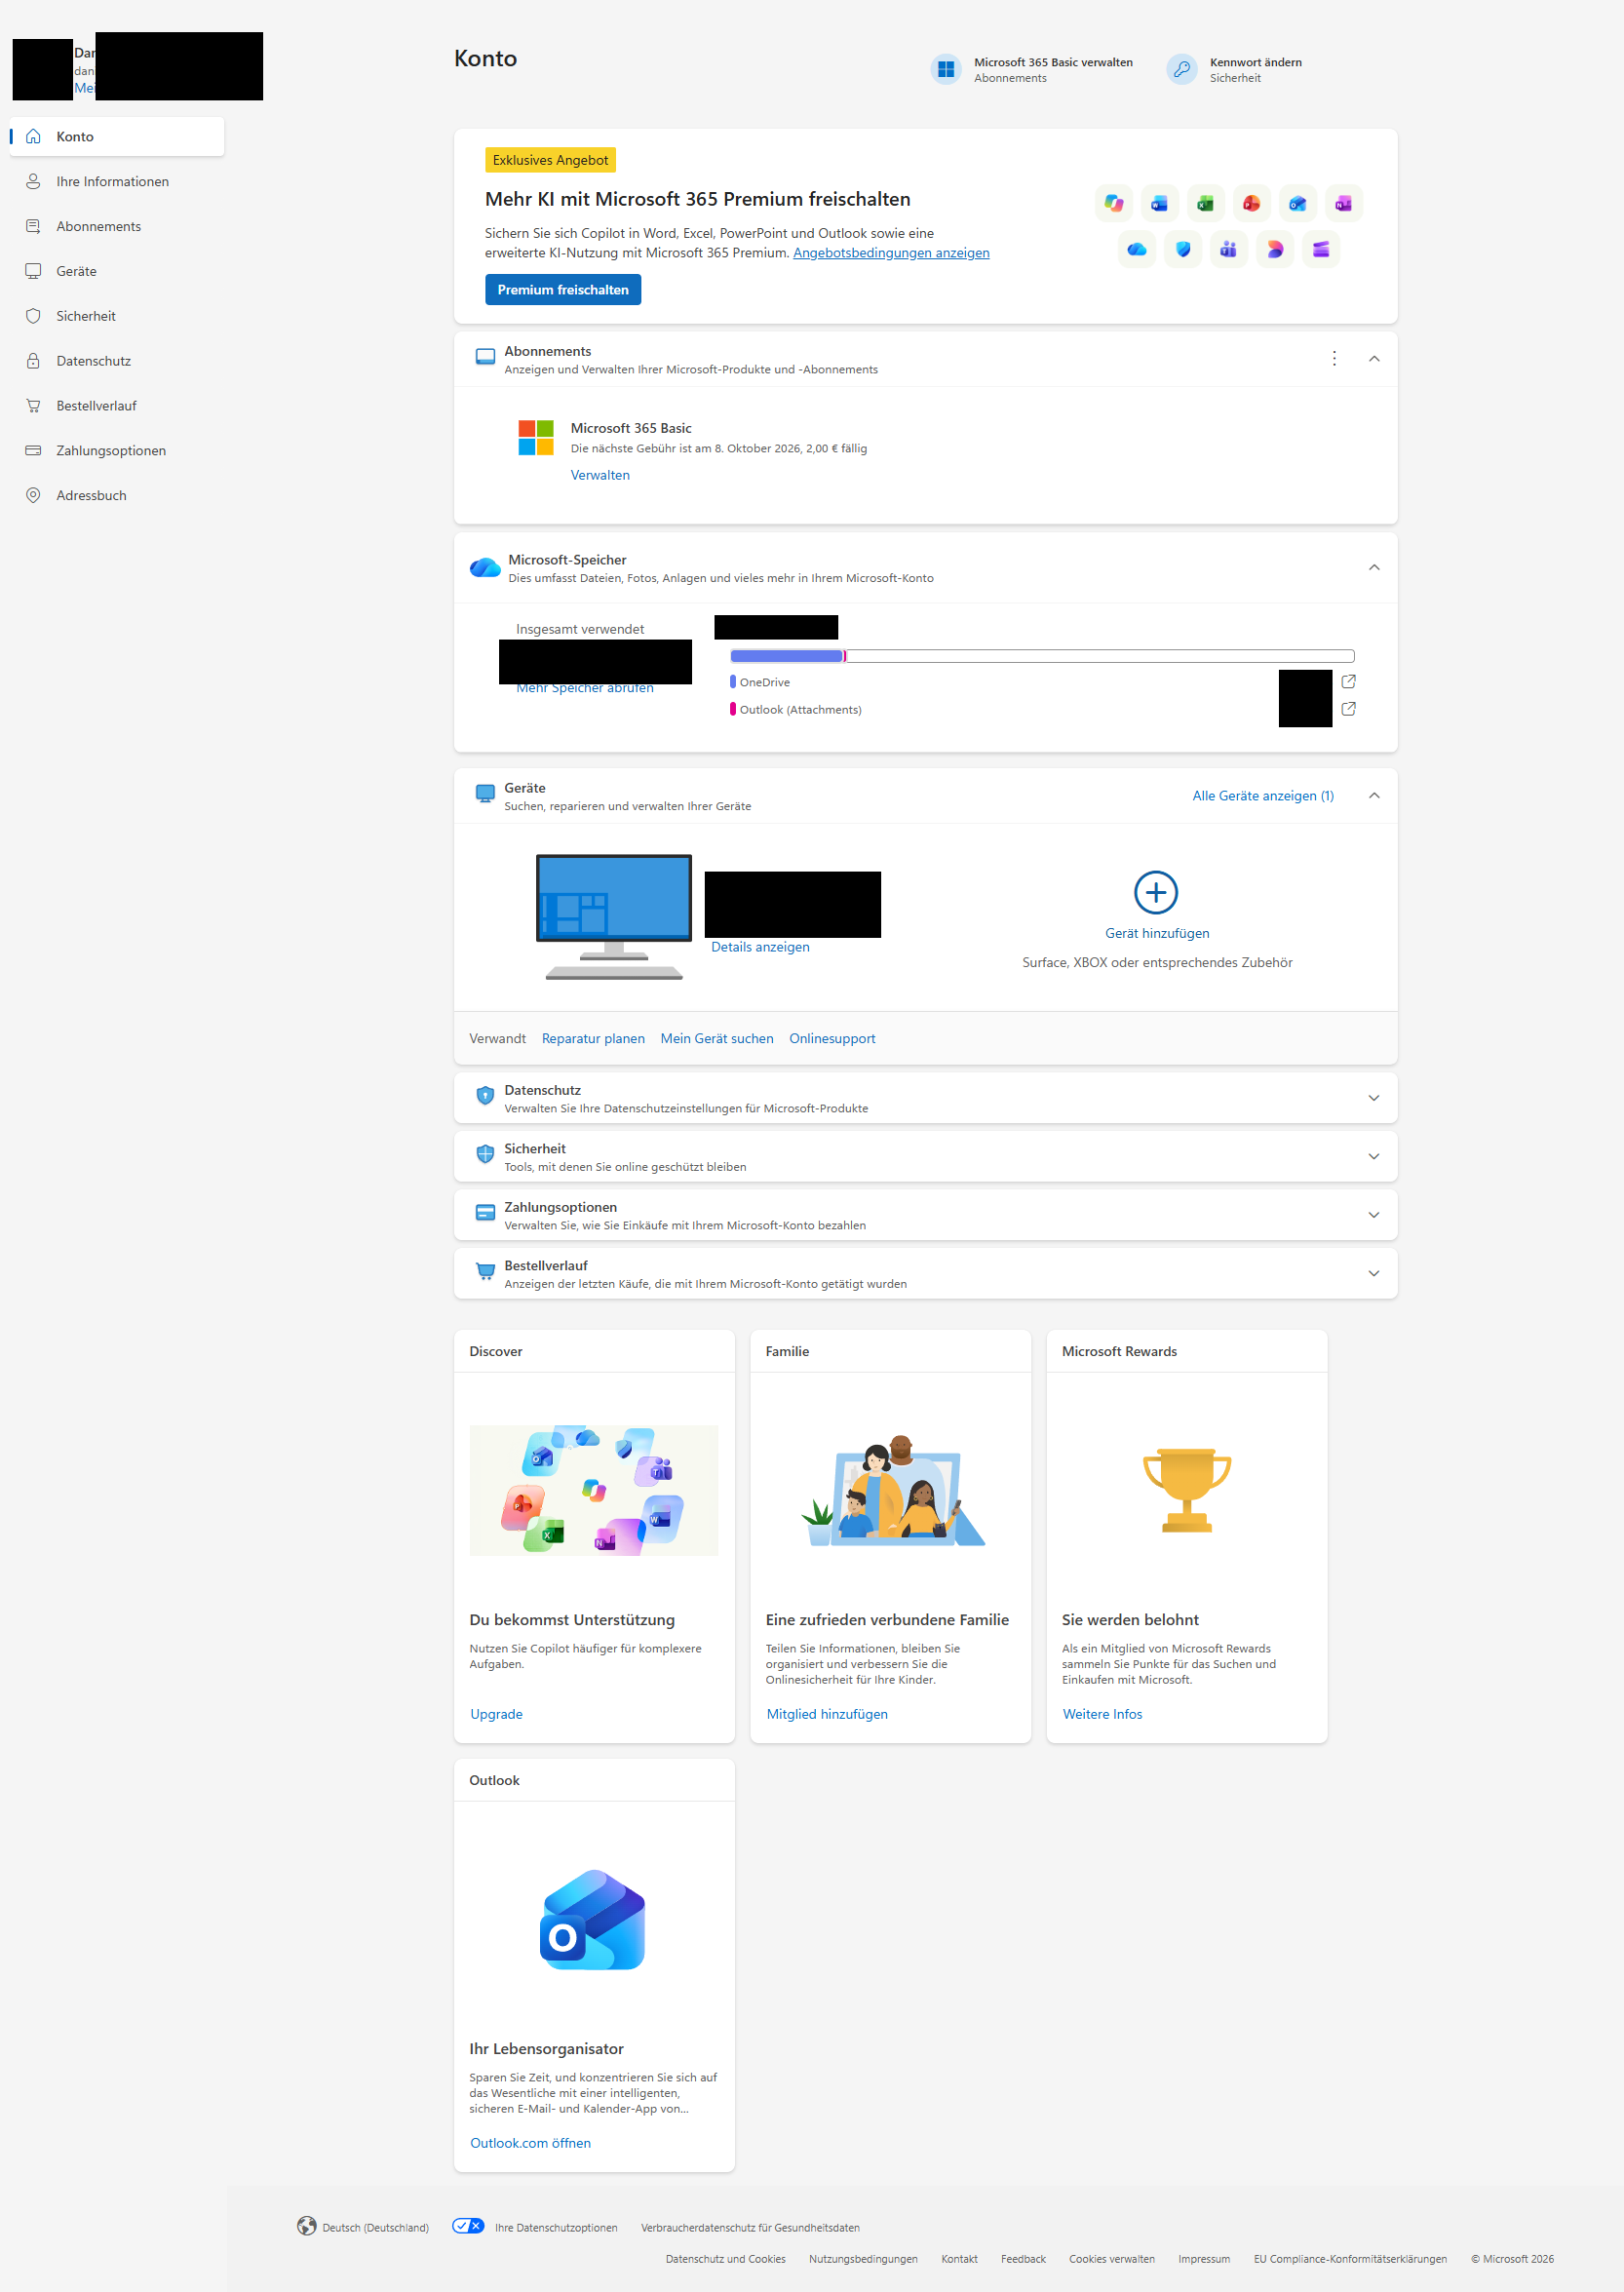Click the plus icon to add a device
Screen dimensions: 1624x2292
click(x=1156, y=893)
